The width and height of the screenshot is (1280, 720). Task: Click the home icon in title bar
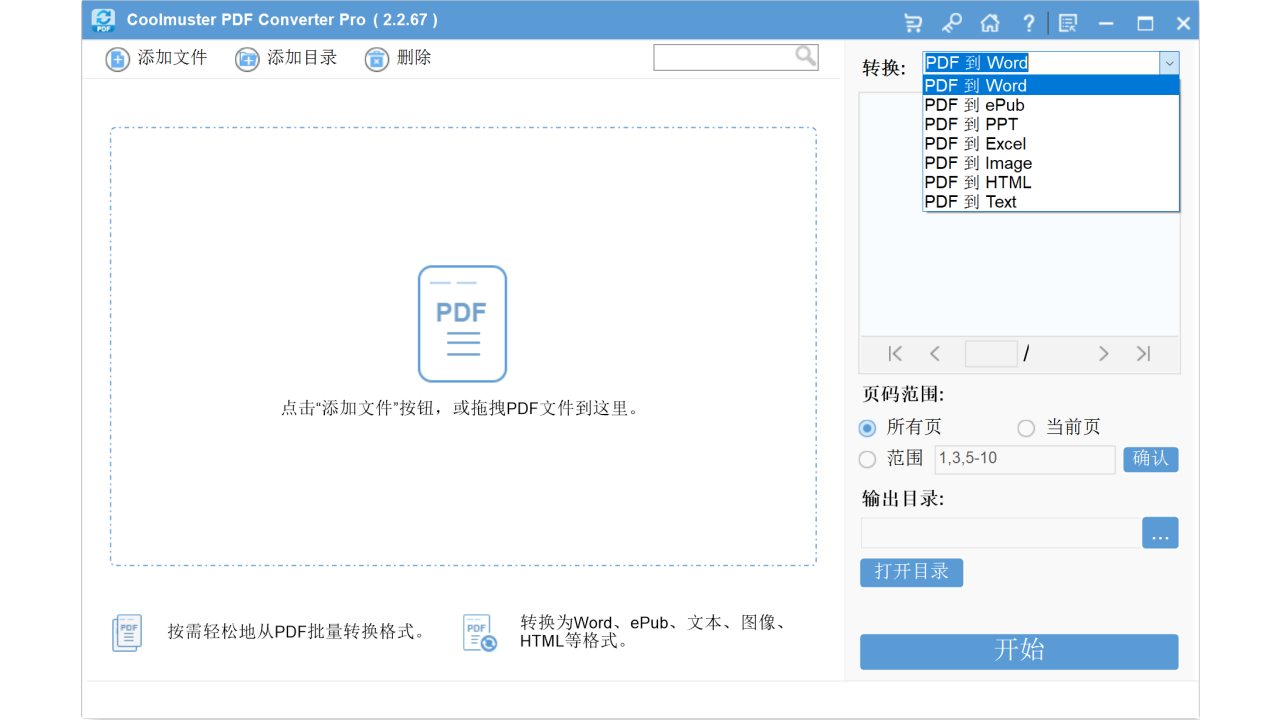click(990, 21)
